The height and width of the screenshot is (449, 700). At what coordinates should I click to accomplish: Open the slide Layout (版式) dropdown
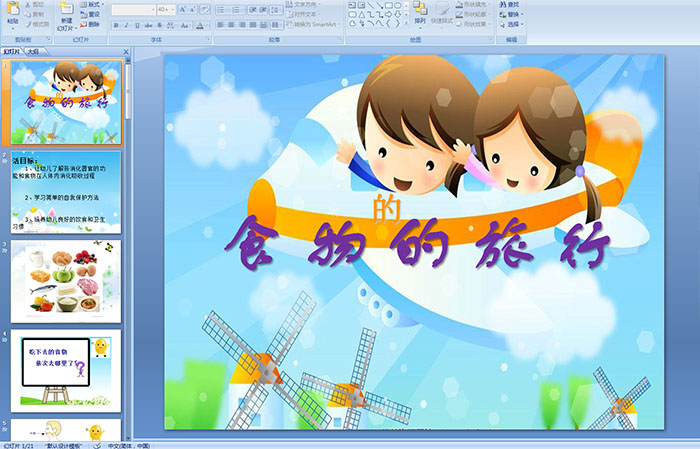coord(92,4)
